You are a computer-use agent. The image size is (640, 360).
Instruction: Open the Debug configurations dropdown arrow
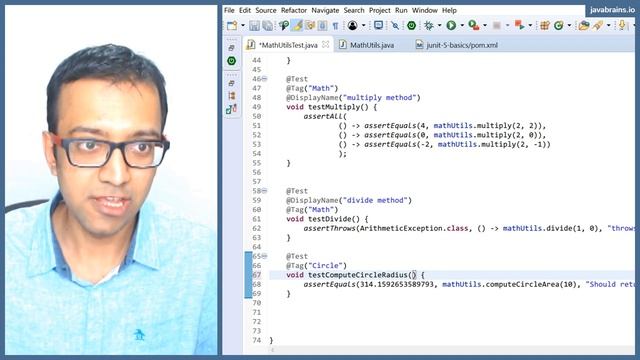coord(439,26)
